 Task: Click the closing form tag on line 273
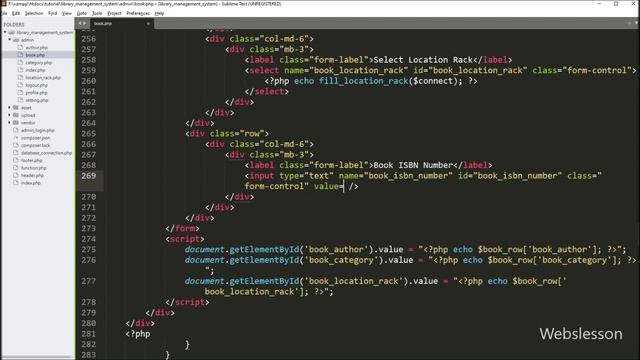182,229
